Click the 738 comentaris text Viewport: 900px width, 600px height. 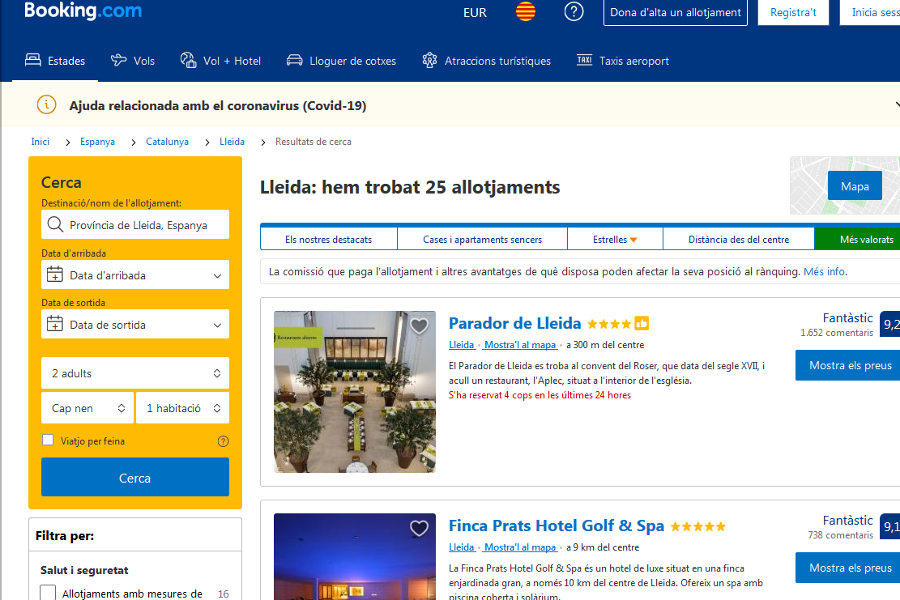click(x=840, y=535)
